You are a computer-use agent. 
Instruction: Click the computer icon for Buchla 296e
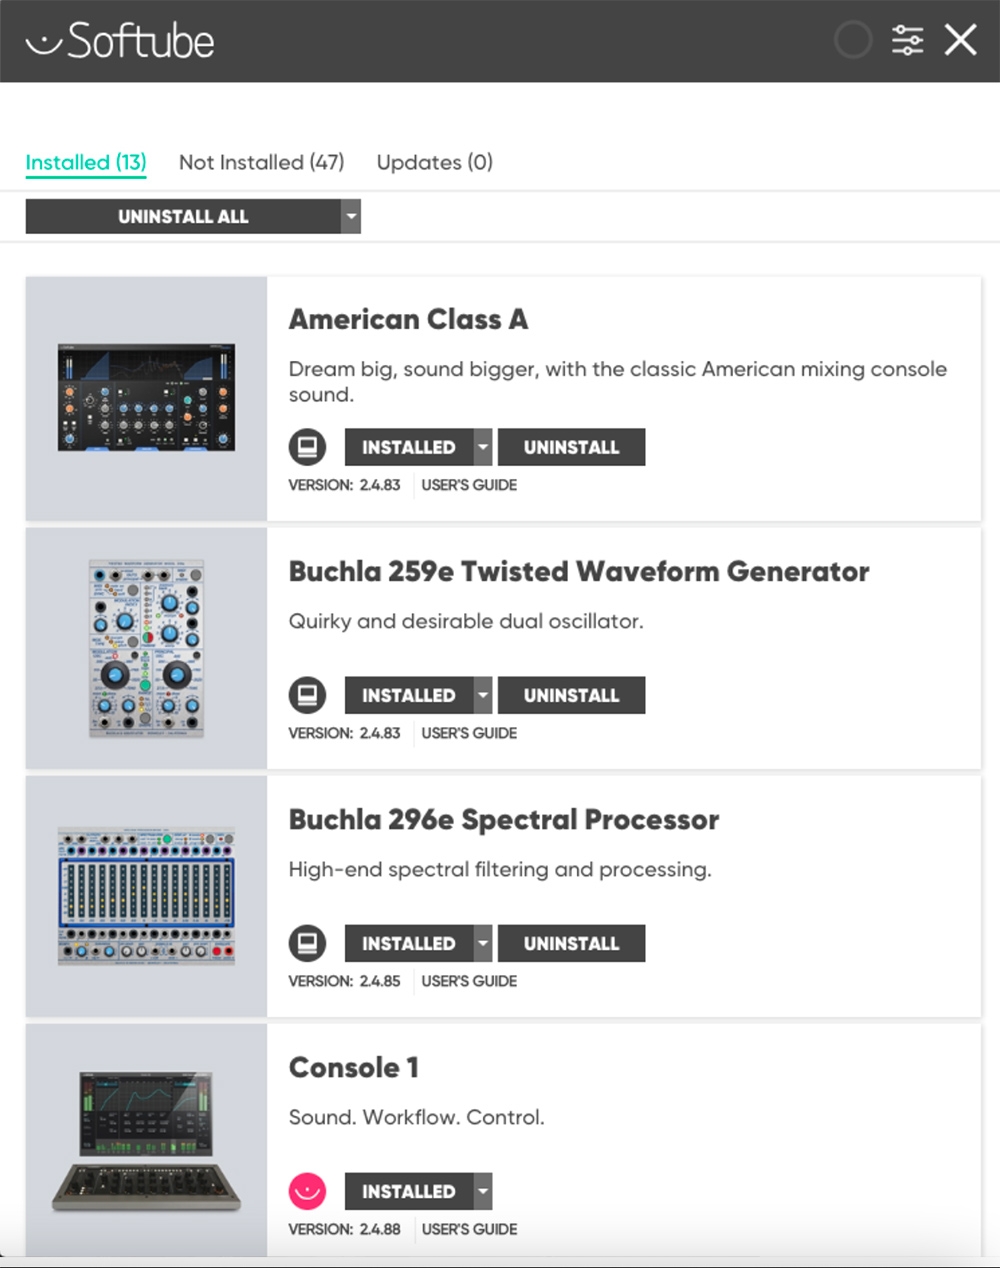click(307, 943)
